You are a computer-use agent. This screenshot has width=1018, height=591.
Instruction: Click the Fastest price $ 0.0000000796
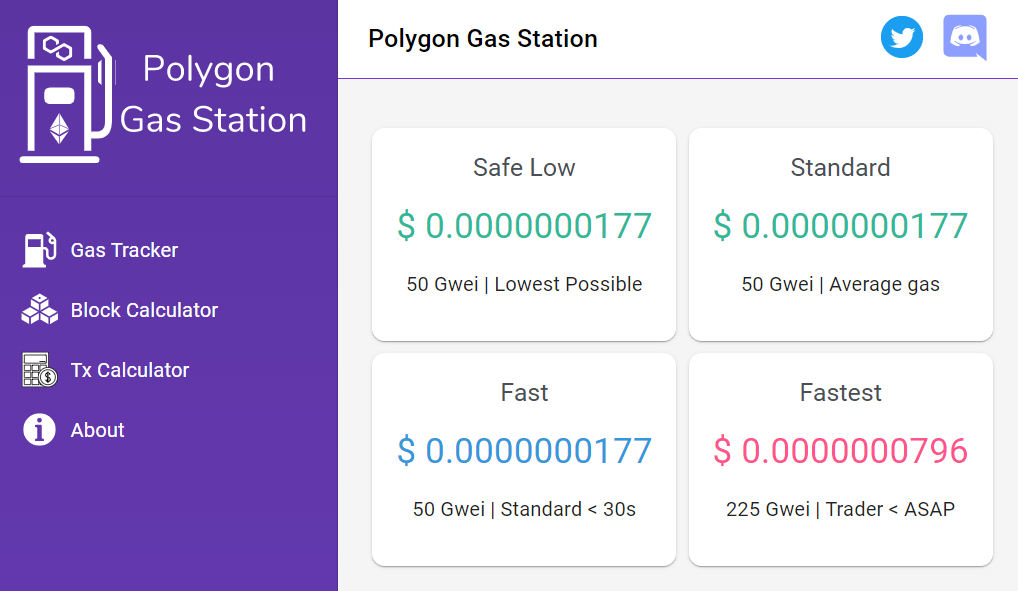(x=841, y=451)
